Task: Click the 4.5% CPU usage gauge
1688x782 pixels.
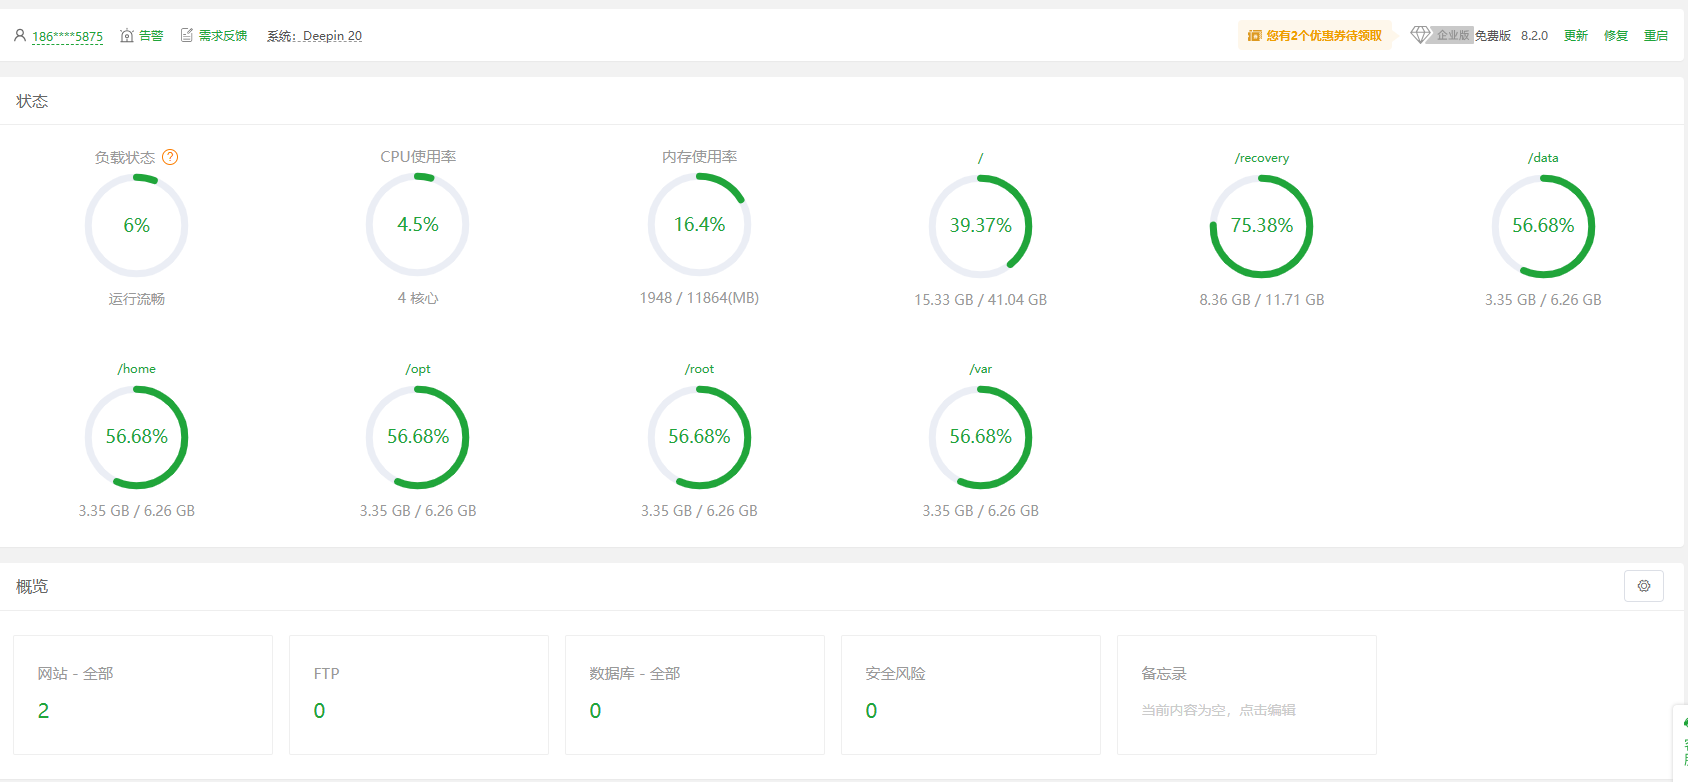Action: click(418, 225)
